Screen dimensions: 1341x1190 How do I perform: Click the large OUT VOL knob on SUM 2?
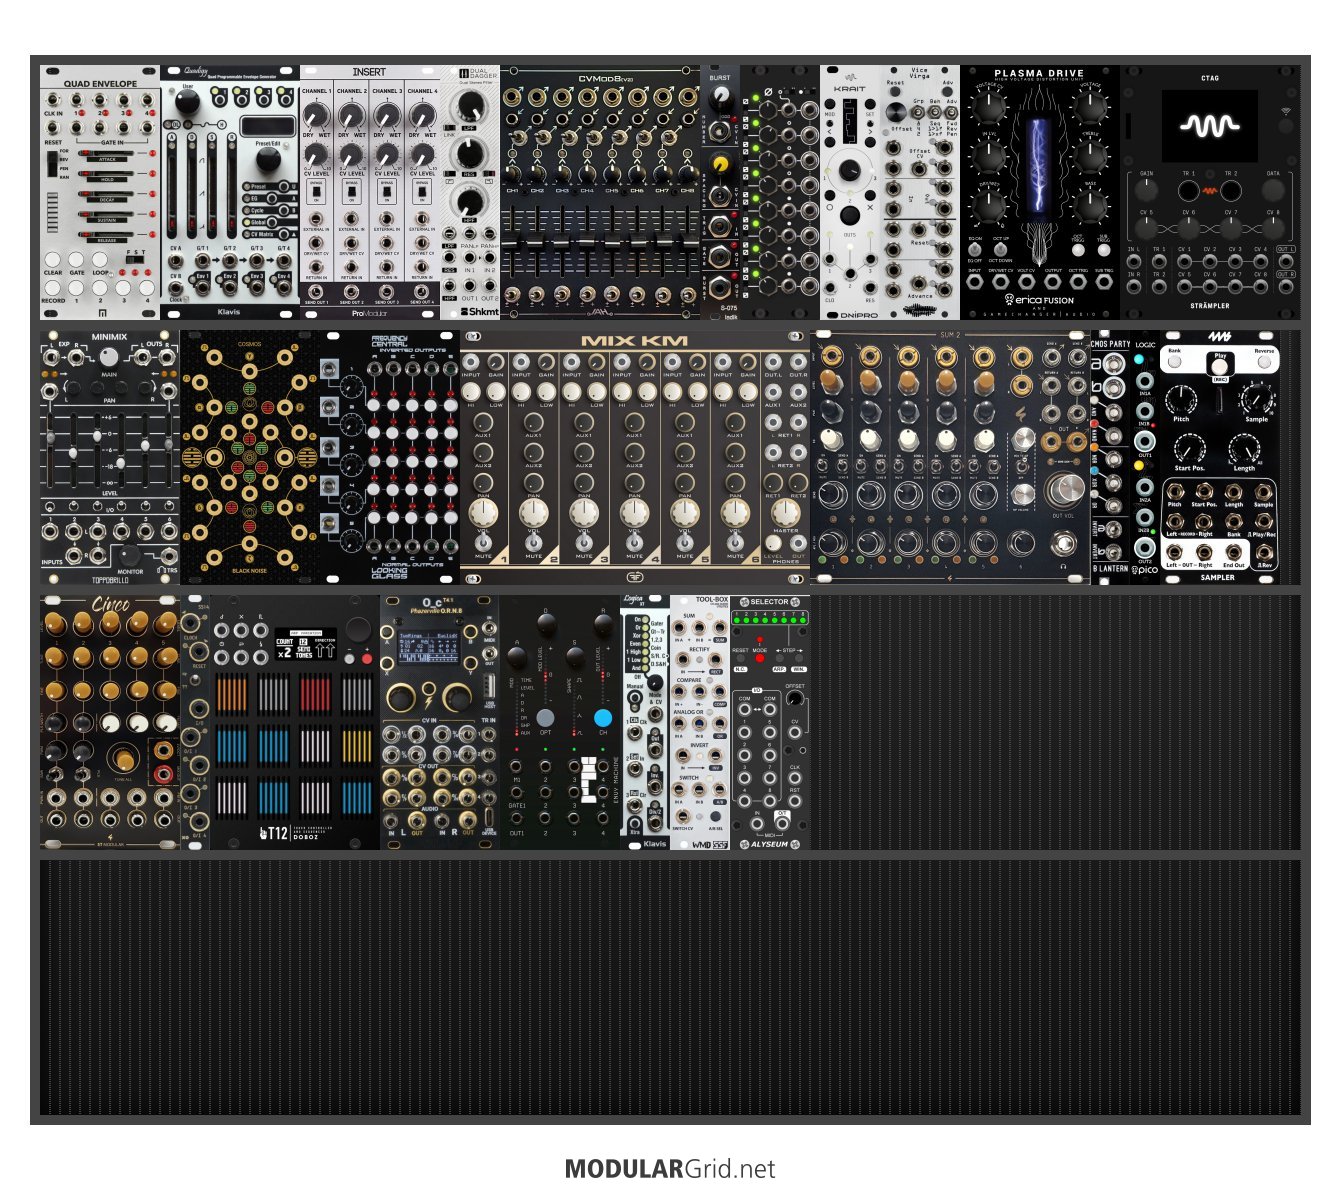coord(1066,489)
